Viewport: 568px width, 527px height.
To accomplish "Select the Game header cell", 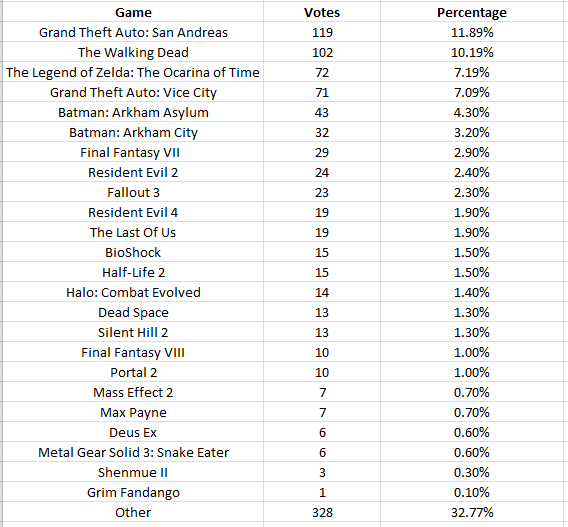I will click(x=133, y=12).
